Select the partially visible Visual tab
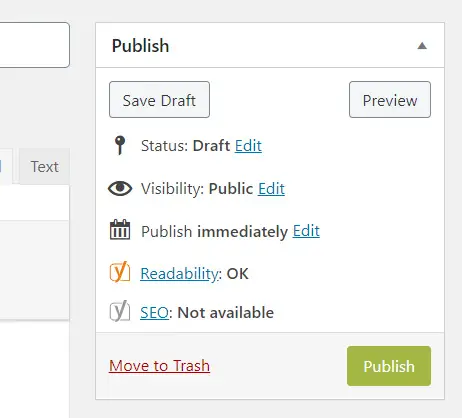 (x=6, y=166)
